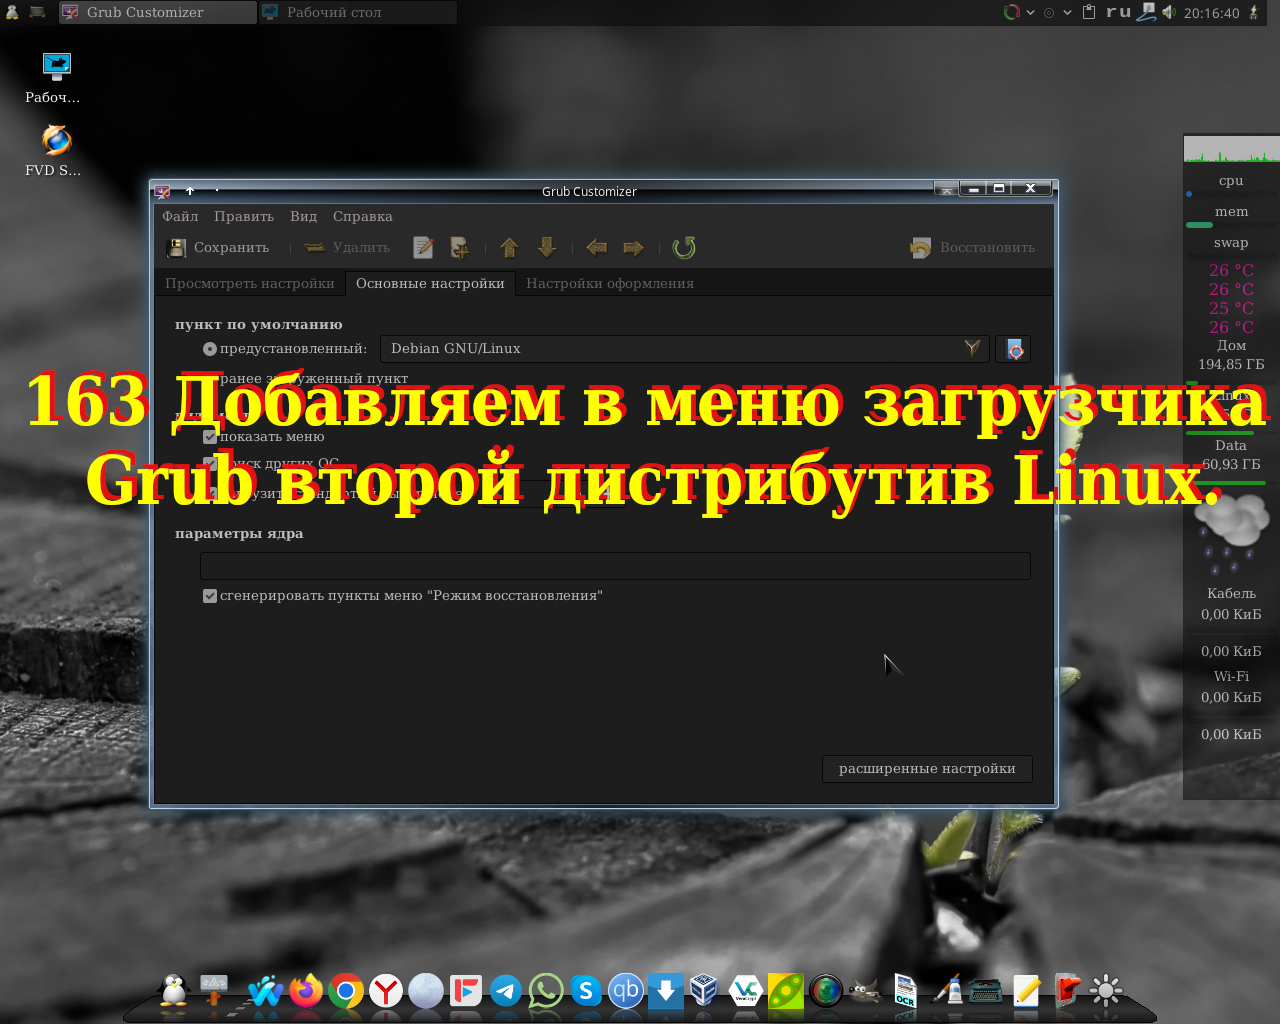This screenshot has height=1024, width=1280.
Task: Switch to Просмотреть настройки tab
Action: (250, 284)
